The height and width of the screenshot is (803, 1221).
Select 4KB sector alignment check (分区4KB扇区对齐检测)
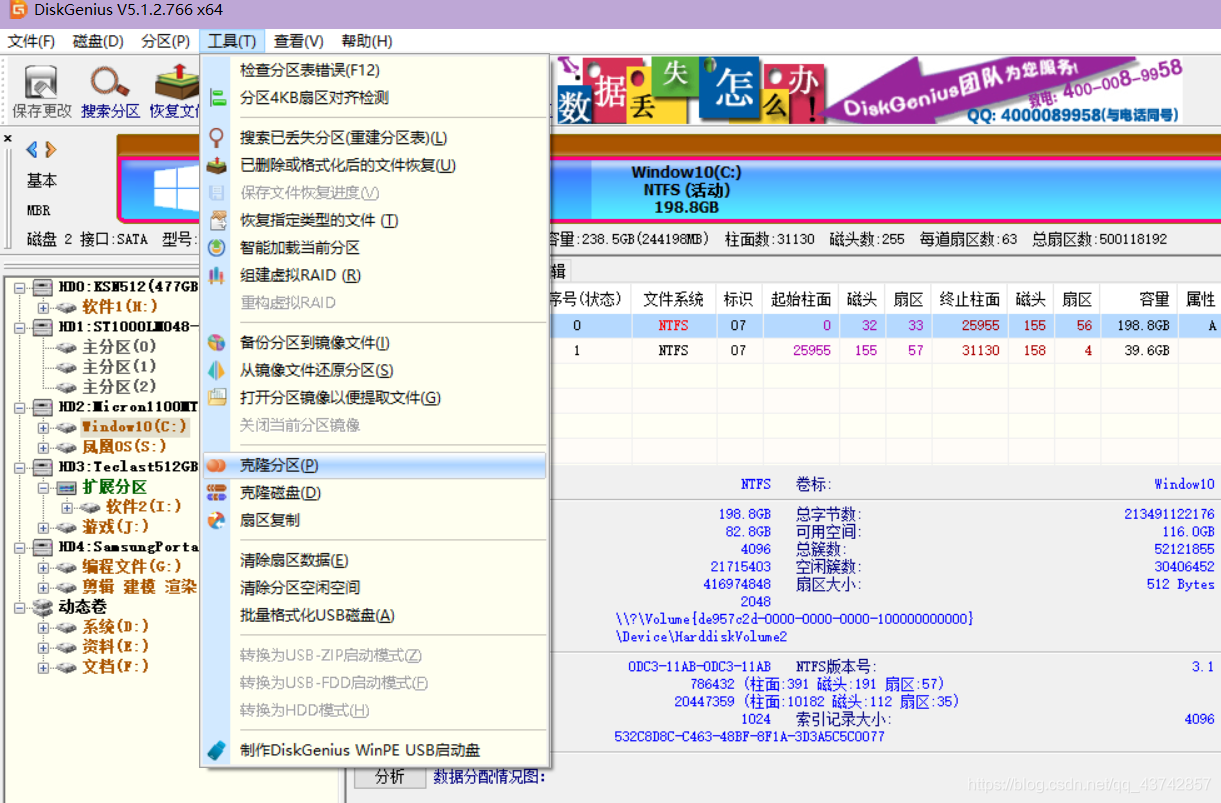point(374,98)
